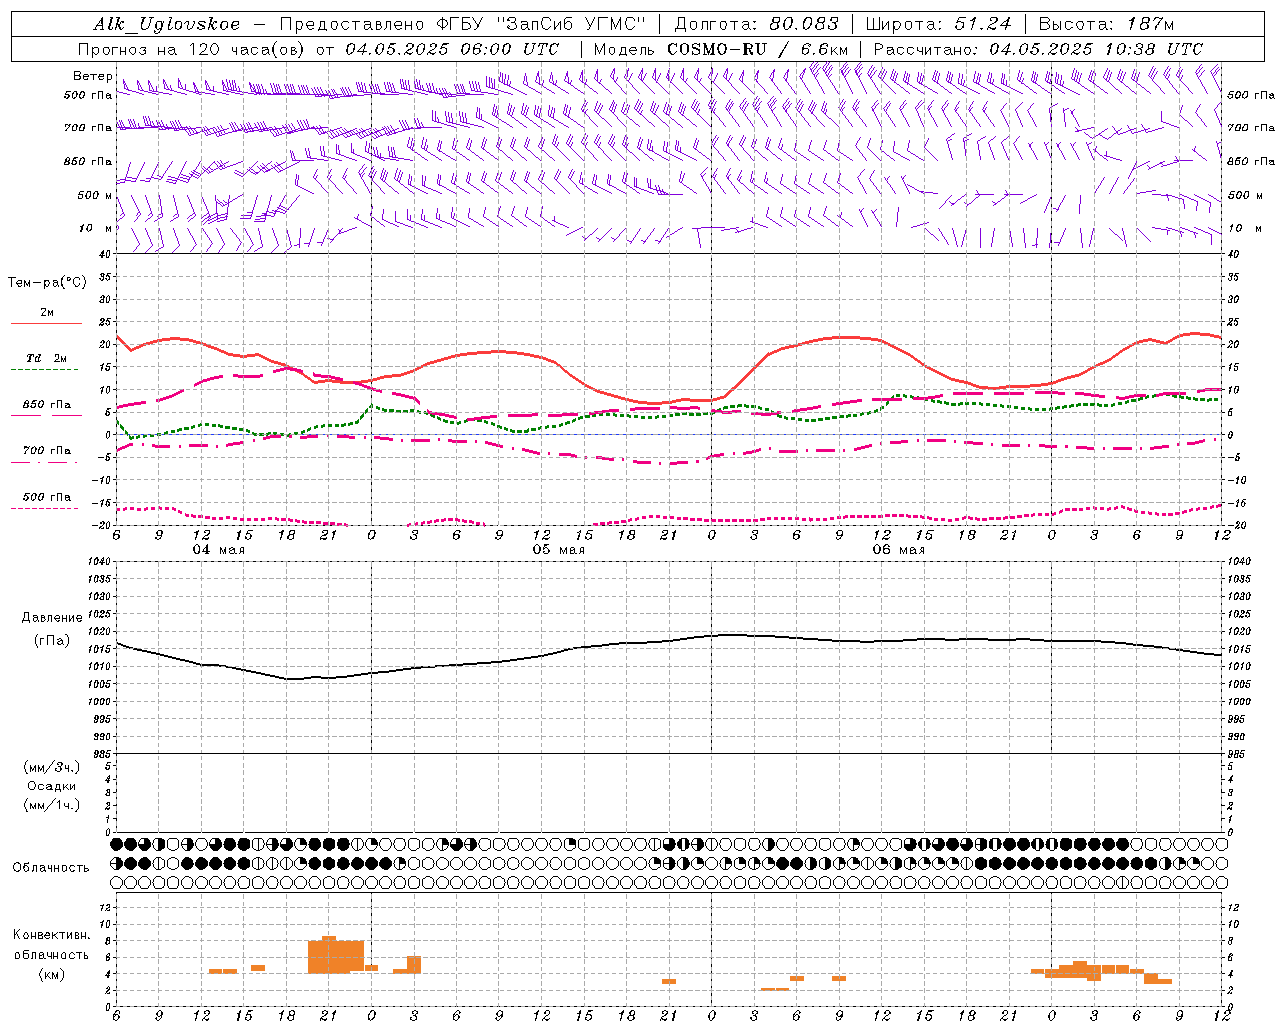The height and width of the screenshot is (1024, 1280).
Task: Click the "Высота: 187м" header value
Action: point(1106,24)
